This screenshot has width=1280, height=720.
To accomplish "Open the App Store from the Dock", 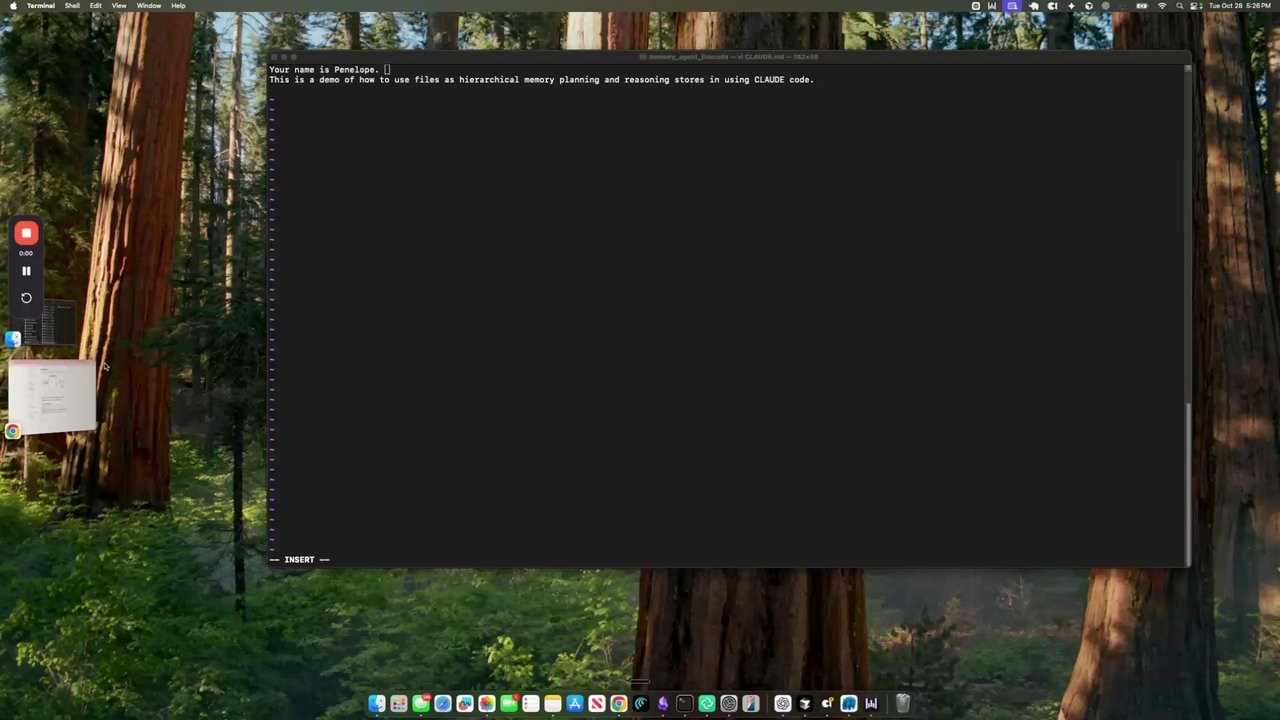I will point(575,704).
